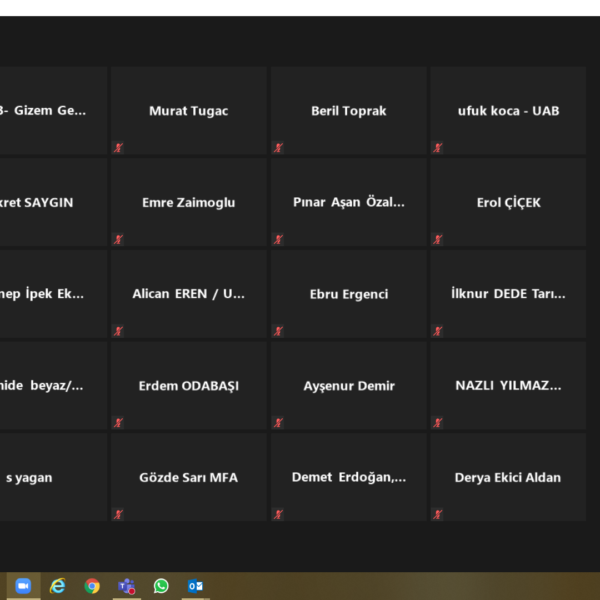
Task: Select the nide beyaz/... participant name
Action: (x=41, y=385)
